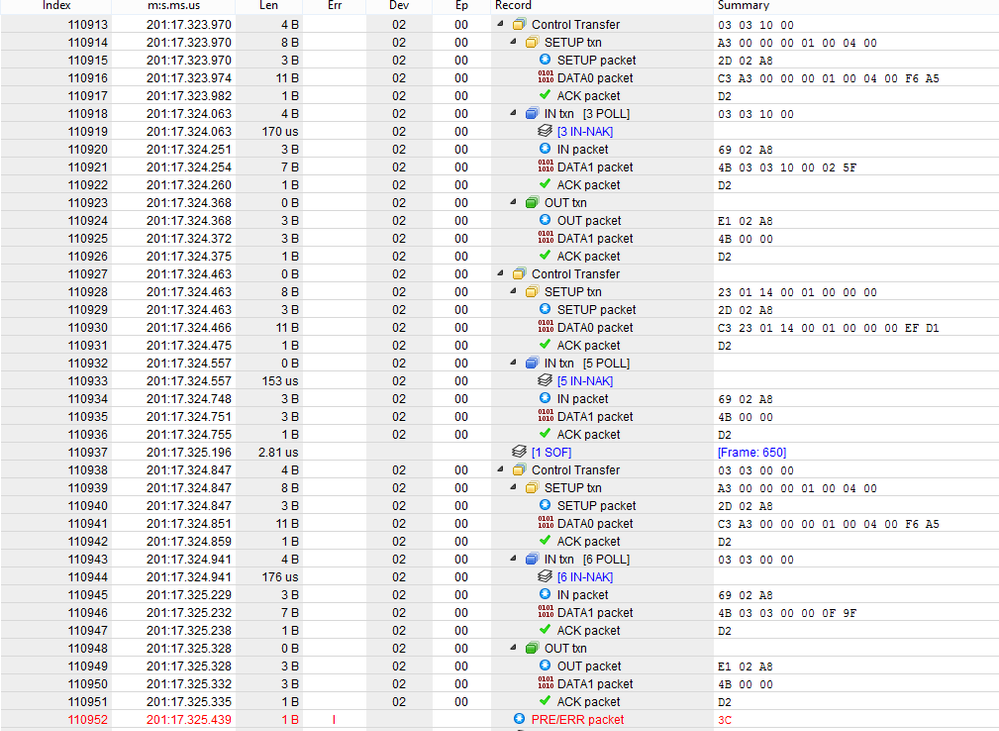Click the Record column header

(602, 6)
